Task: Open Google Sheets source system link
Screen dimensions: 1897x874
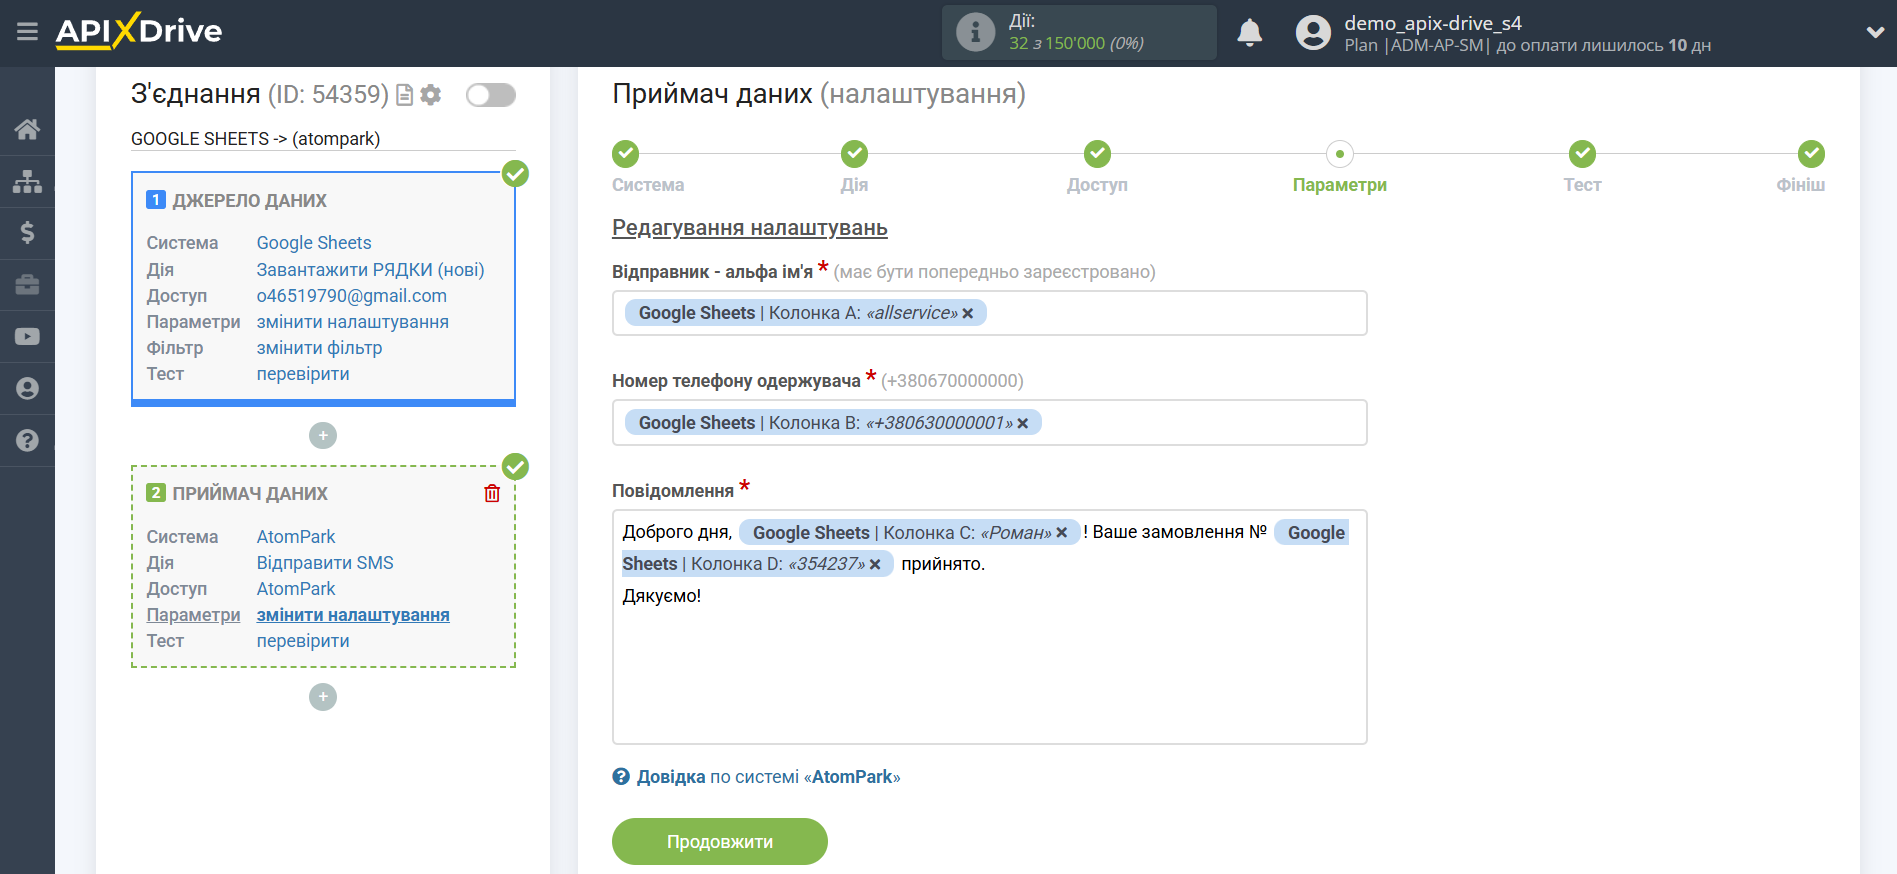Action: [314, 243]
